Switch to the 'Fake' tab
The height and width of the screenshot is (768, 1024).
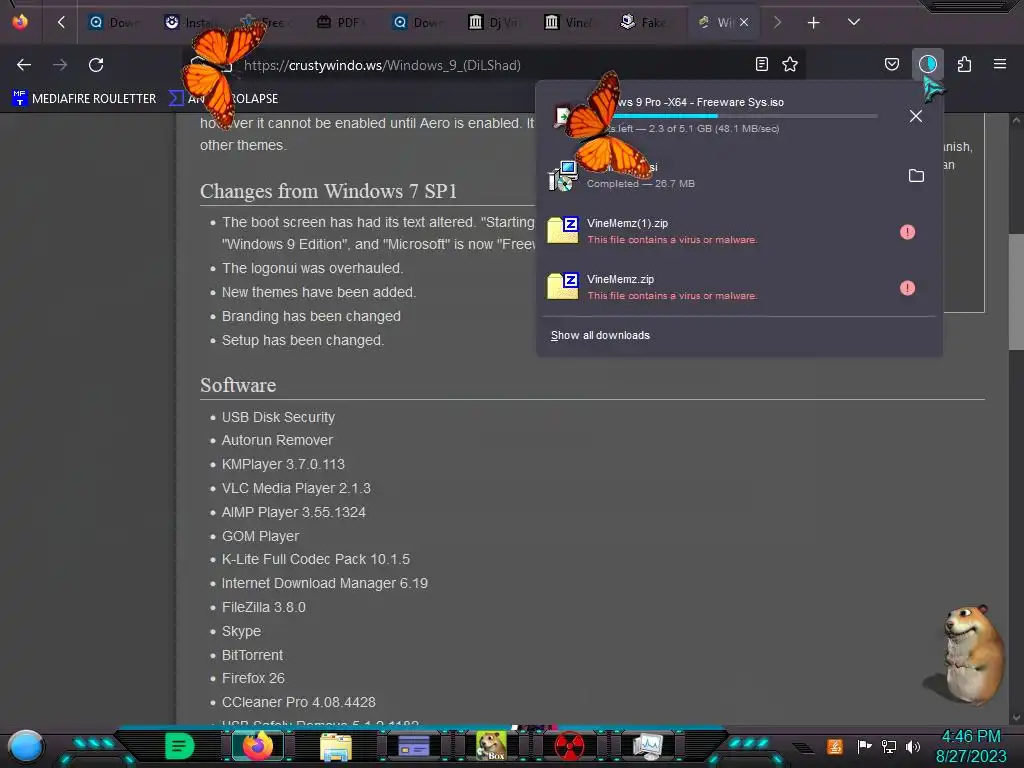click(645, 22)
